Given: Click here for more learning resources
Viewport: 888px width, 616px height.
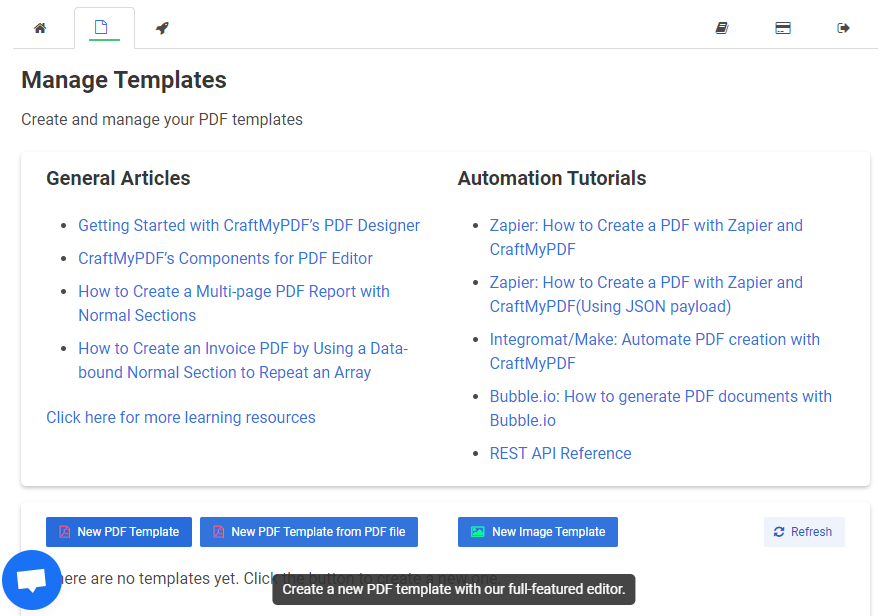Looking at the screenshot, I should 181,417.
